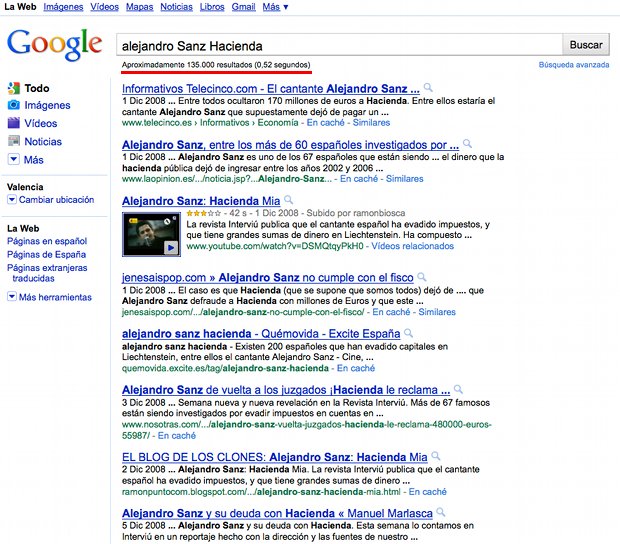This screenshot has height=544, width=620.
Task: Click preview magnifier beside 'Alejandro Sanz: Hacienda Mia' video result
Action: pos(289,200)
